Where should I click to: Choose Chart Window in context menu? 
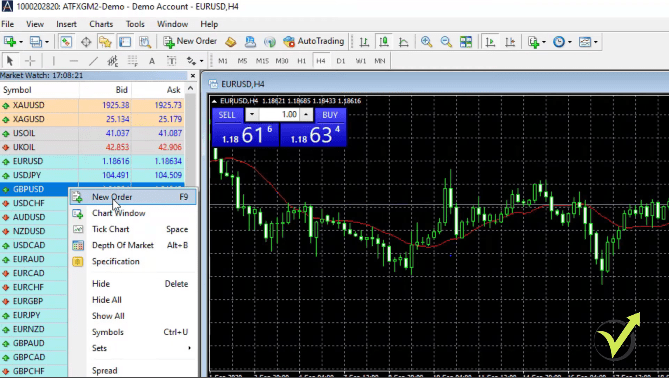133,213
